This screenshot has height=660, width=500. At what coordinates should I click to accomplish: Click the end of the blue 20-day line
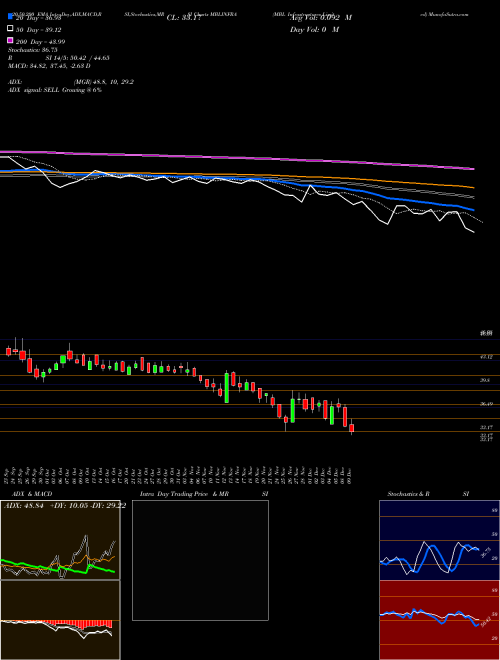pos(473,210)
